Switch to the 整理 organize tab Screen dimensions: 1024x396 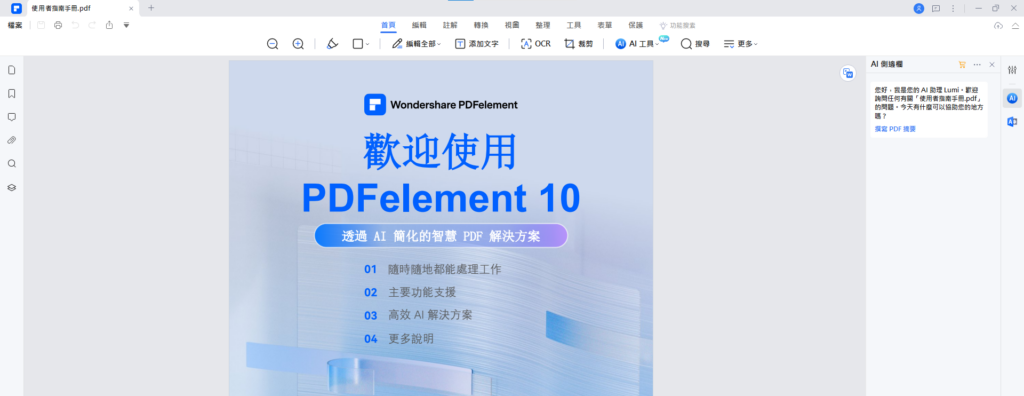543,25
